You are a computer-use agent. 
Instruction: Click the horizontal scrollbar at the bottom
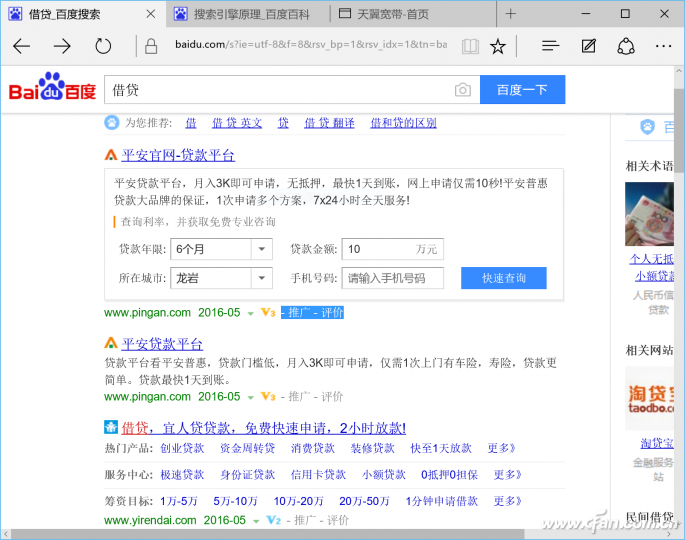[267, 534]
